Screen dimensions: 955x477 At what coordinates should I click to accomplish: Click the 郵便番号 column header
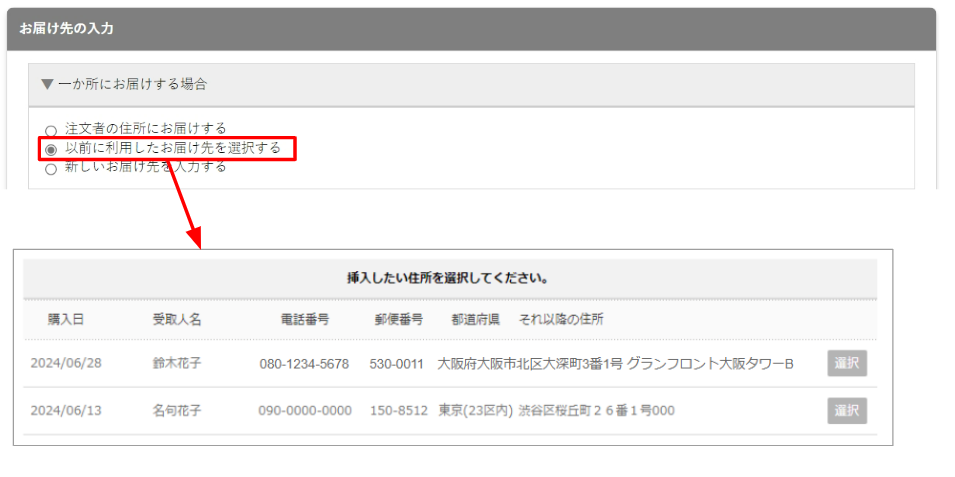[x=398, y=320]
